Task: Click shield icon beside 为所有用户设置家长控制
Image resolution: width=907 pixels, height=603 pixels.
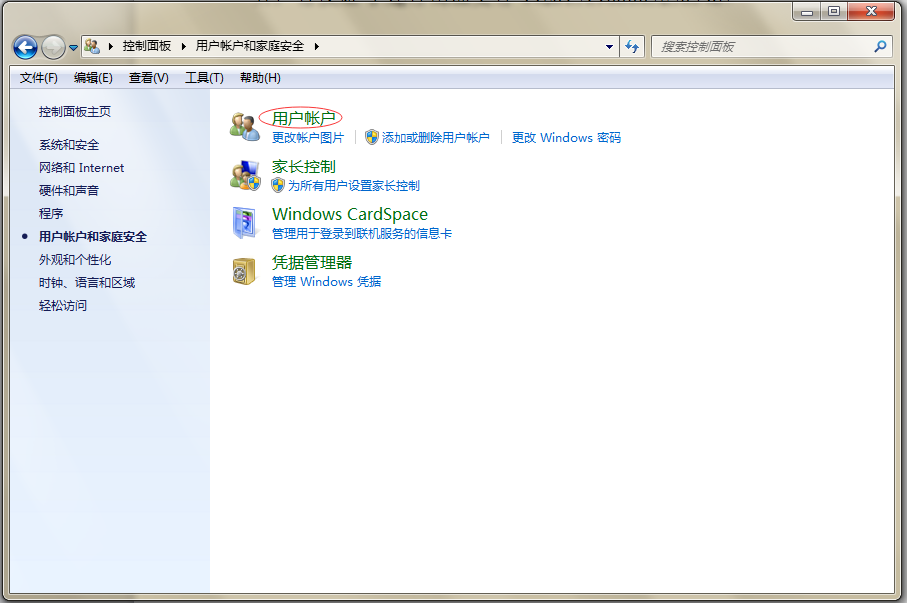Action: tap(278, 185)
